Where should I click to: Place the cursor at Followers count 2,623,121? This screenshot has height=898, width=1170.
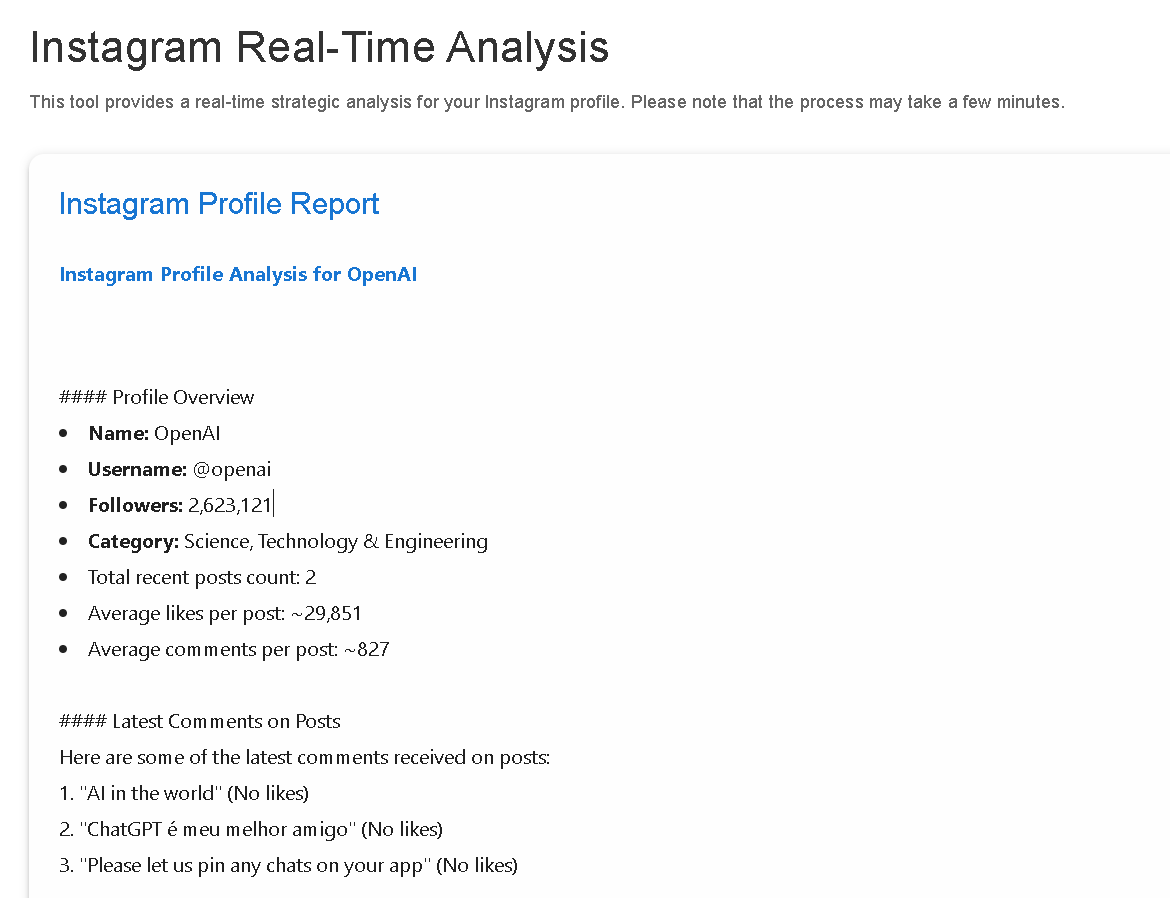tap(230, 505)
